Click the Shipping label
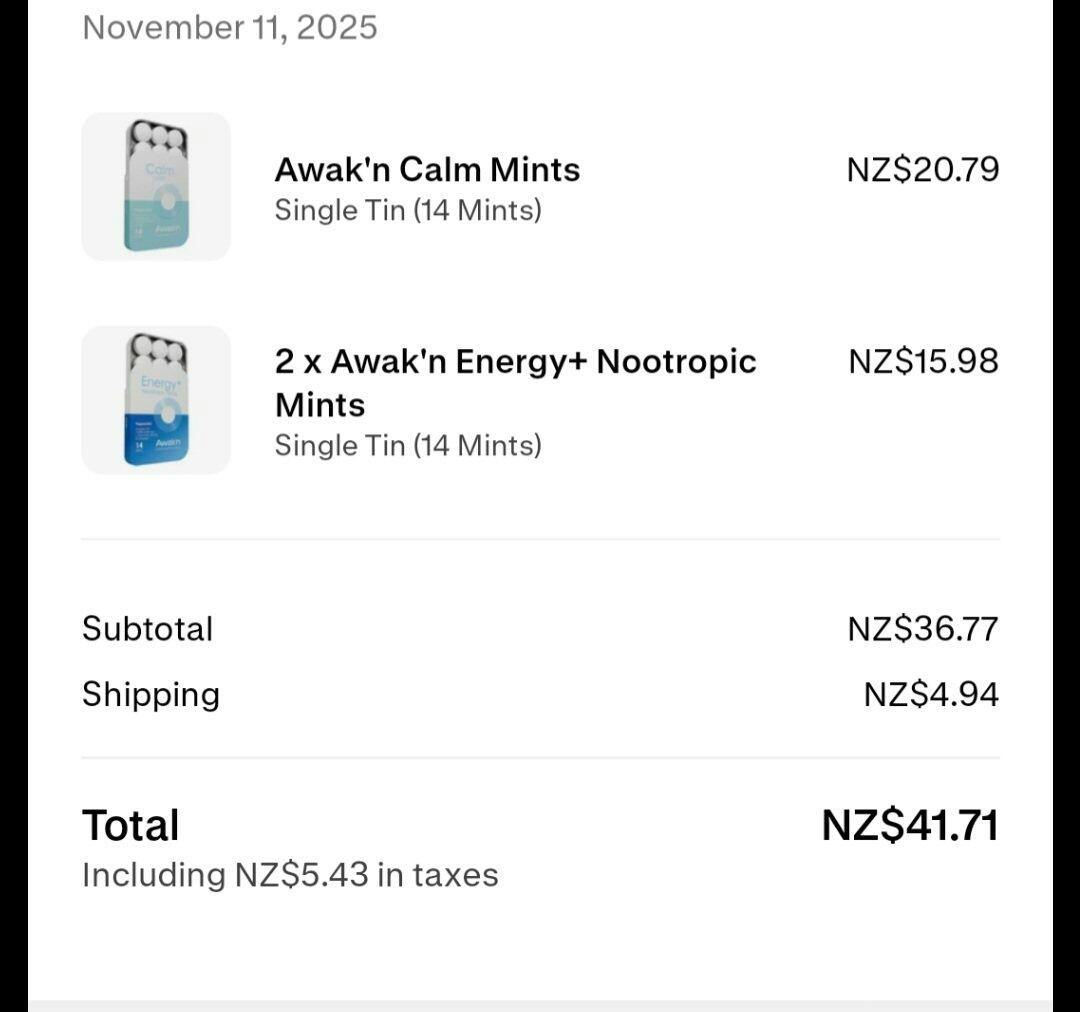 click(x=151, y=694)
